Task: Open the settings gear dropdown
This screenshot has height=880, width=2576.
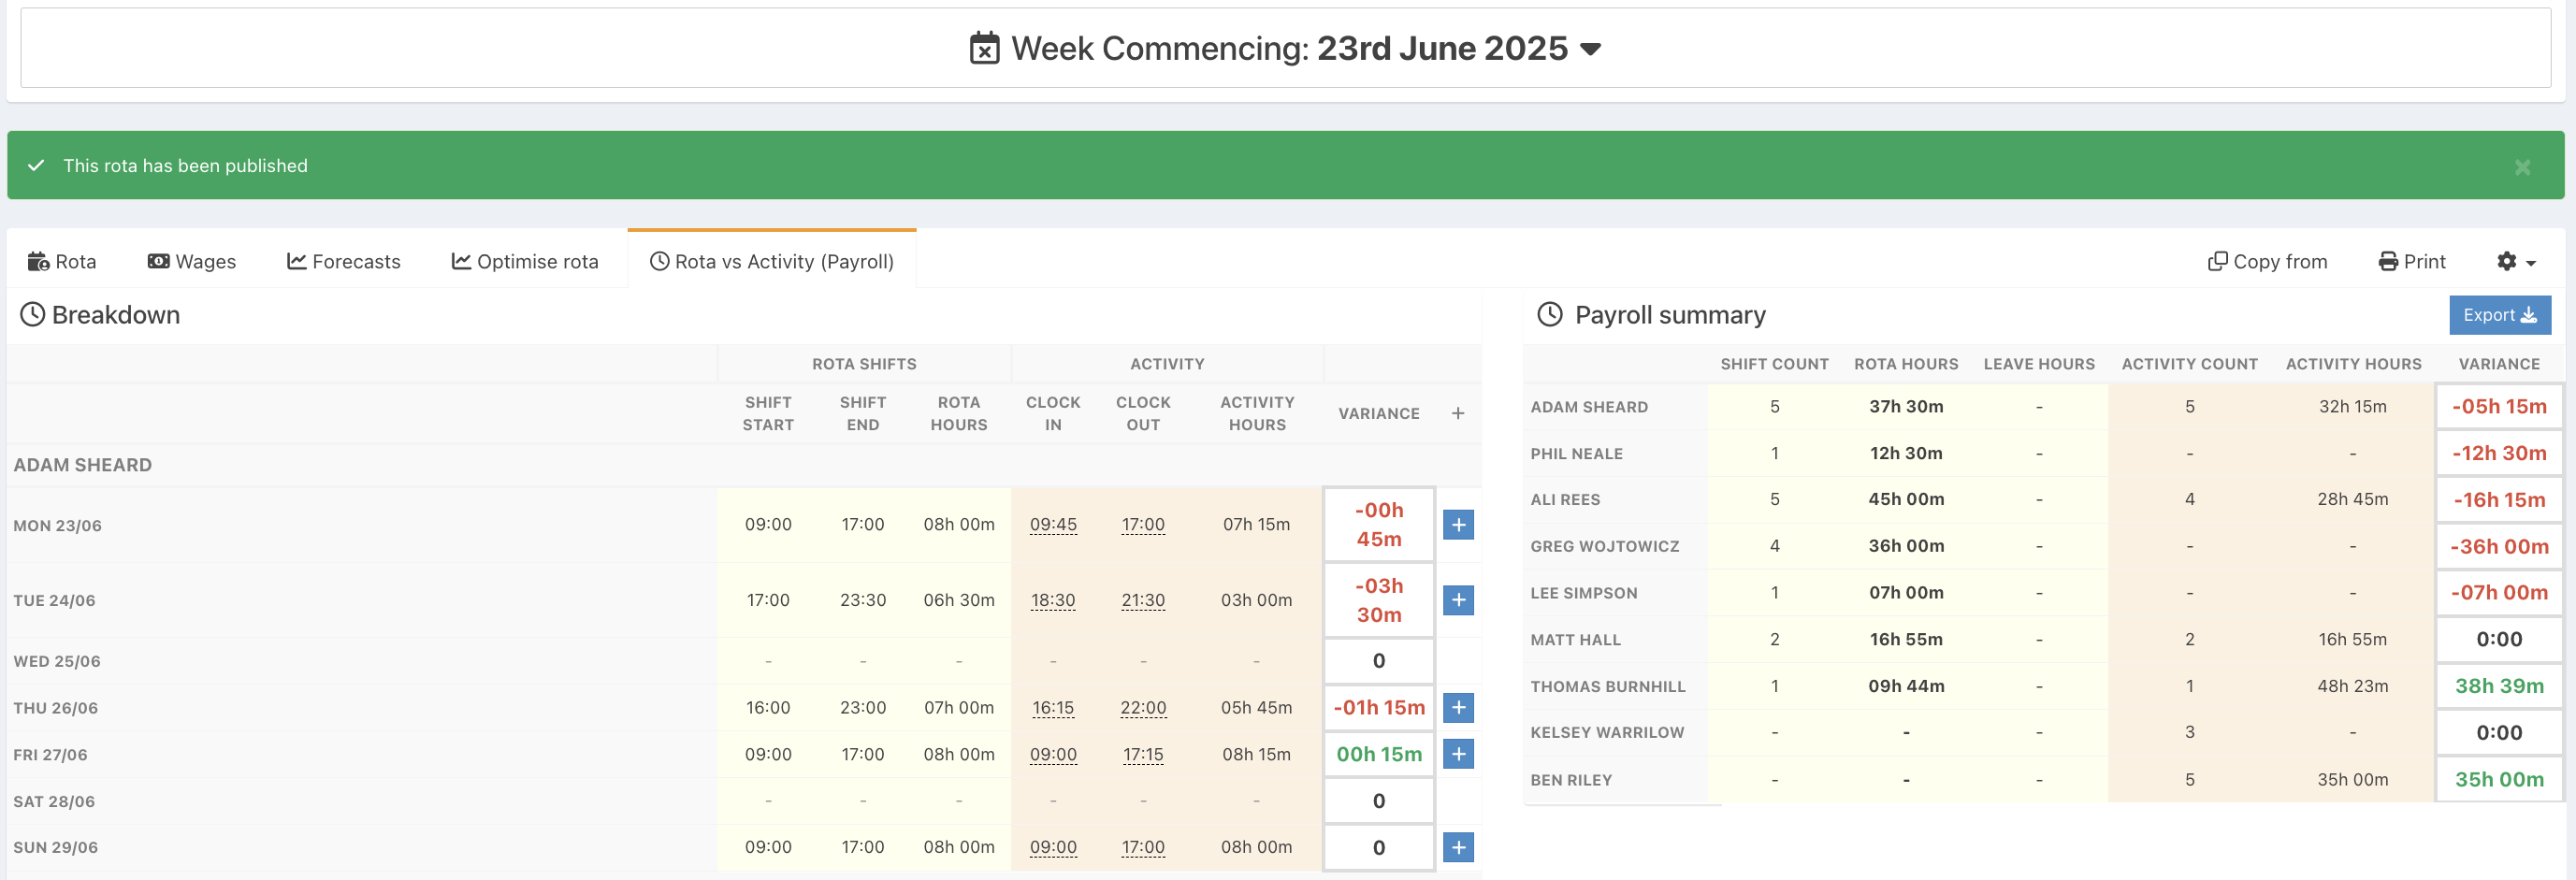Action: [x=2515, y=262]
